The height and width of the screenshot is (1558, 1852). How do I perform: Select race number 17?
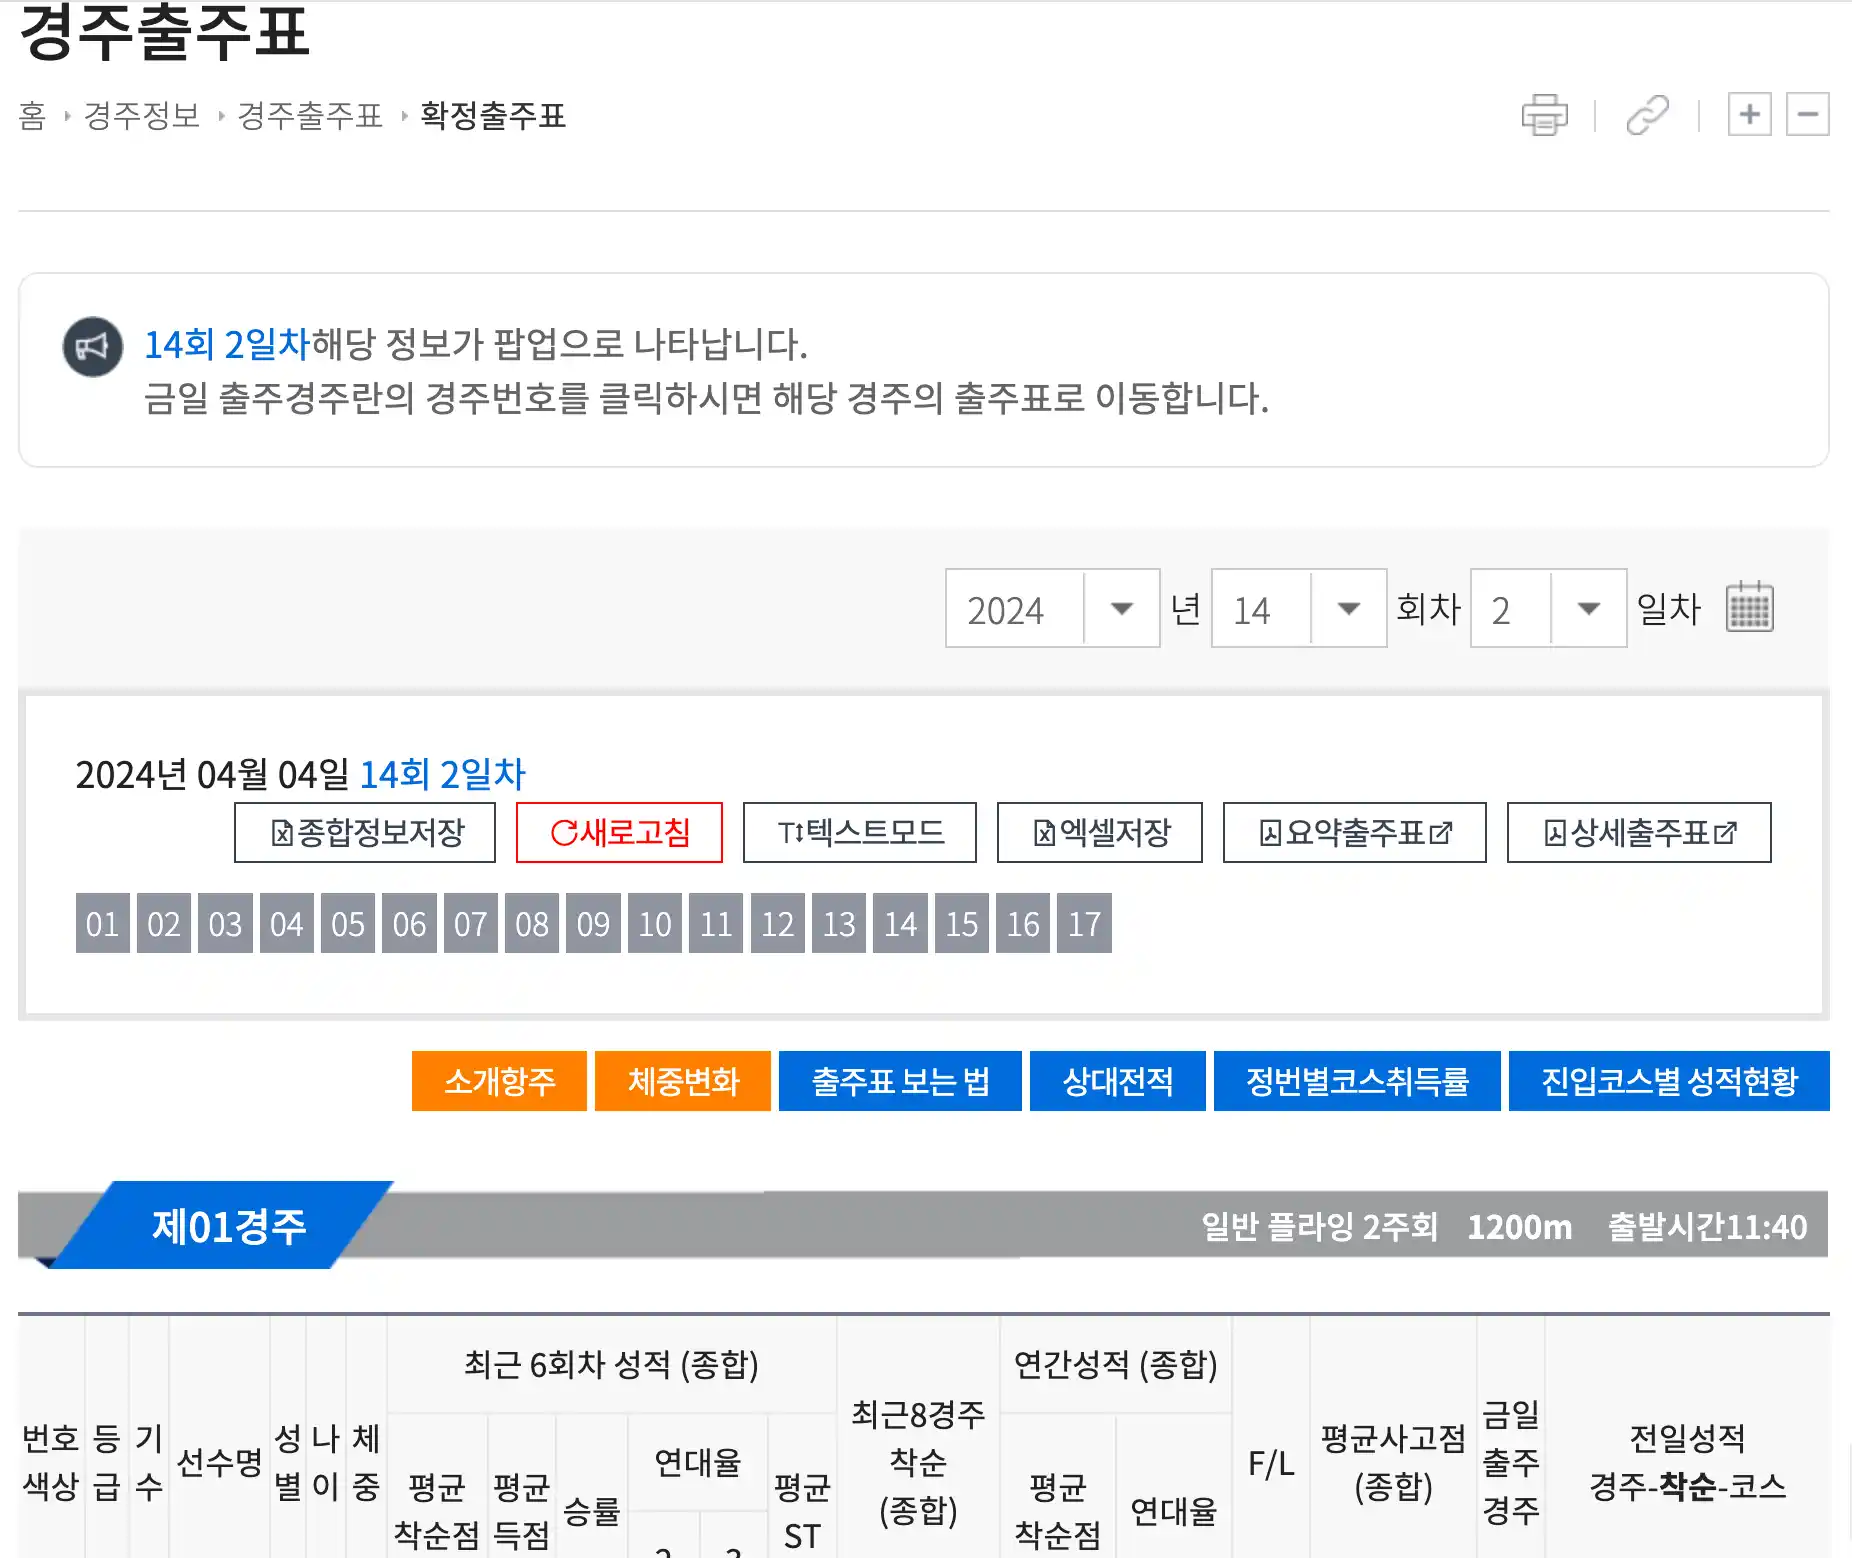pyautogui.click(x=1083, y=924)
